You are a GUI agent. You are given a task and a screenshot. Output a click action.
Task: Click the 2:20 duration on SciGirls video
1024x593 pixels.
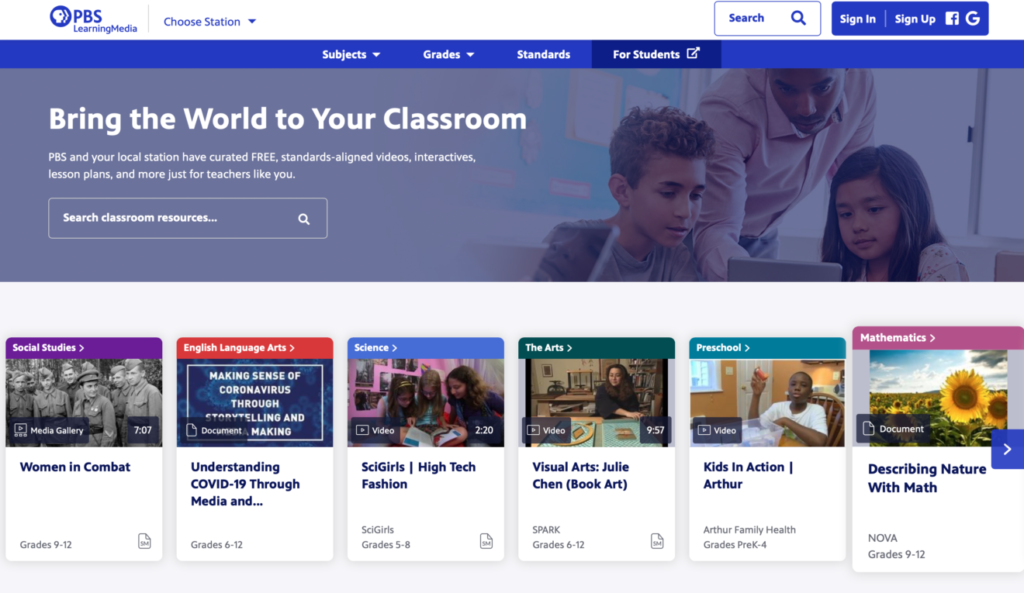coord(484,430)
